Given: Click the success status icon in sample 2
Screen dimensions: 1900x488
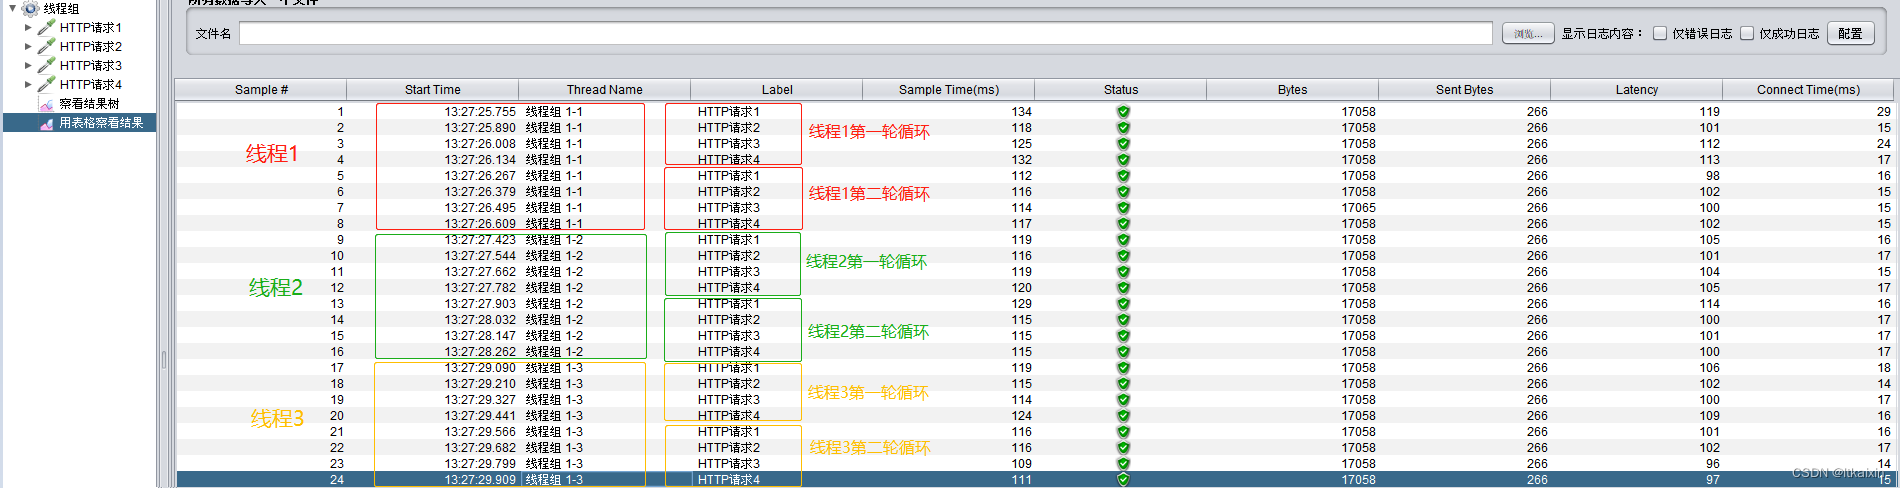Looking at the screenshot, I should pos(1123,128).
